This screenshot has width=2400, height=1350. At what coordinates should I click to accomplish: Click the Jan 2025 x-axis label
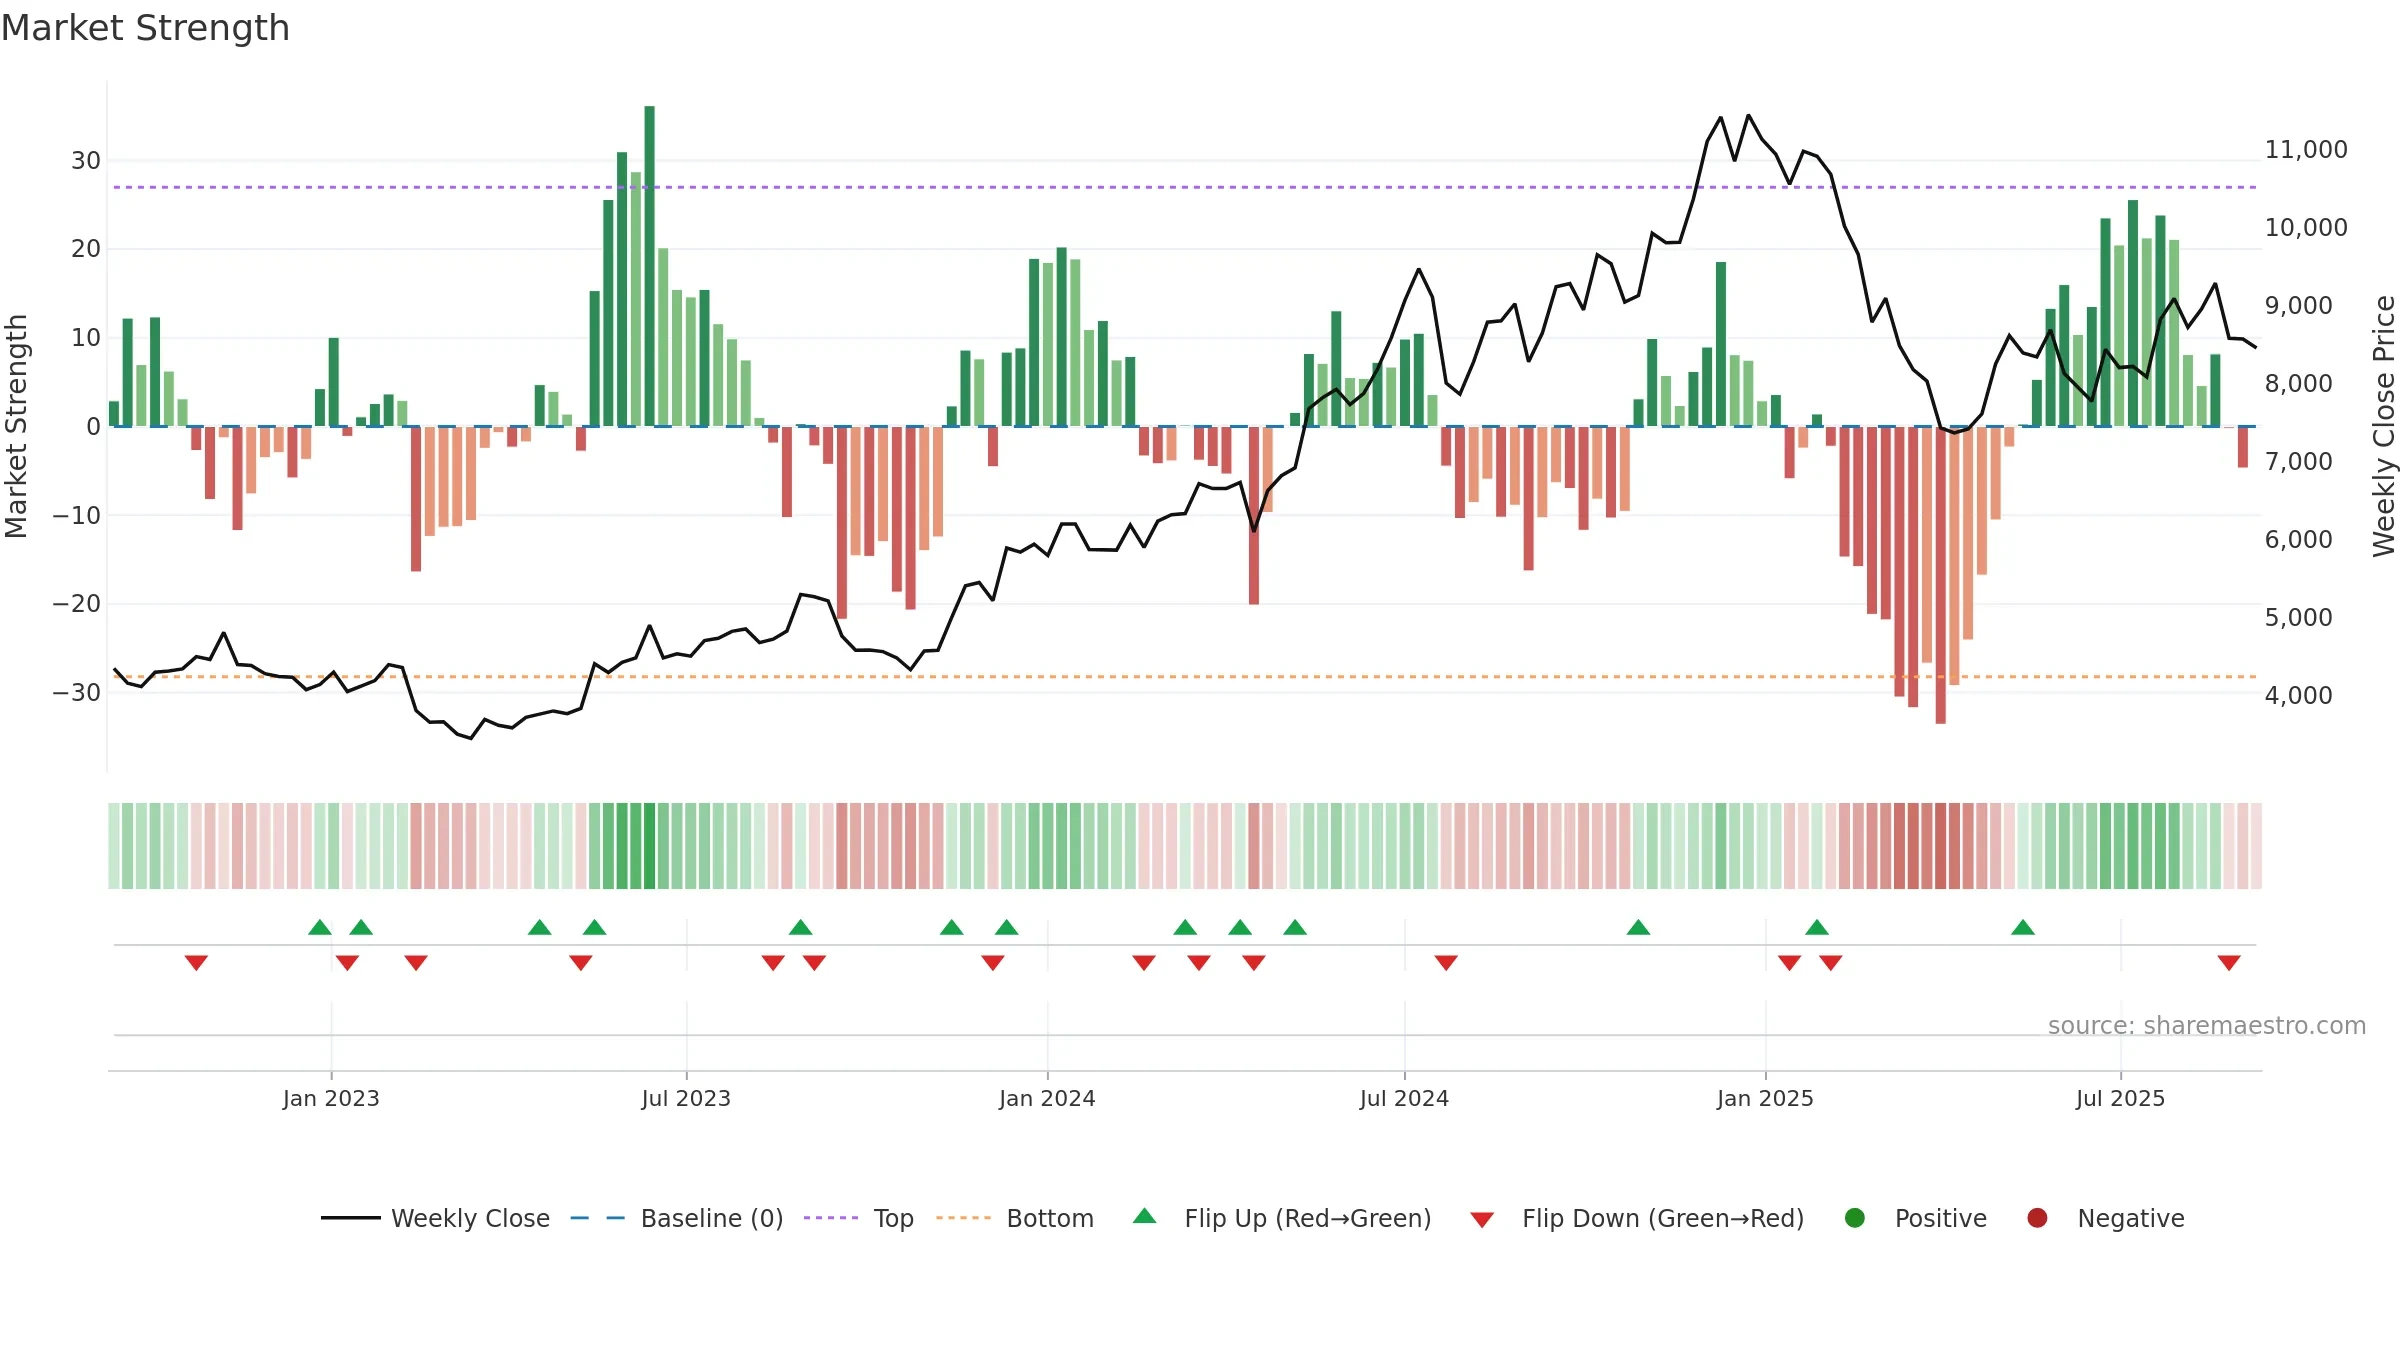click(1765, 1098)
